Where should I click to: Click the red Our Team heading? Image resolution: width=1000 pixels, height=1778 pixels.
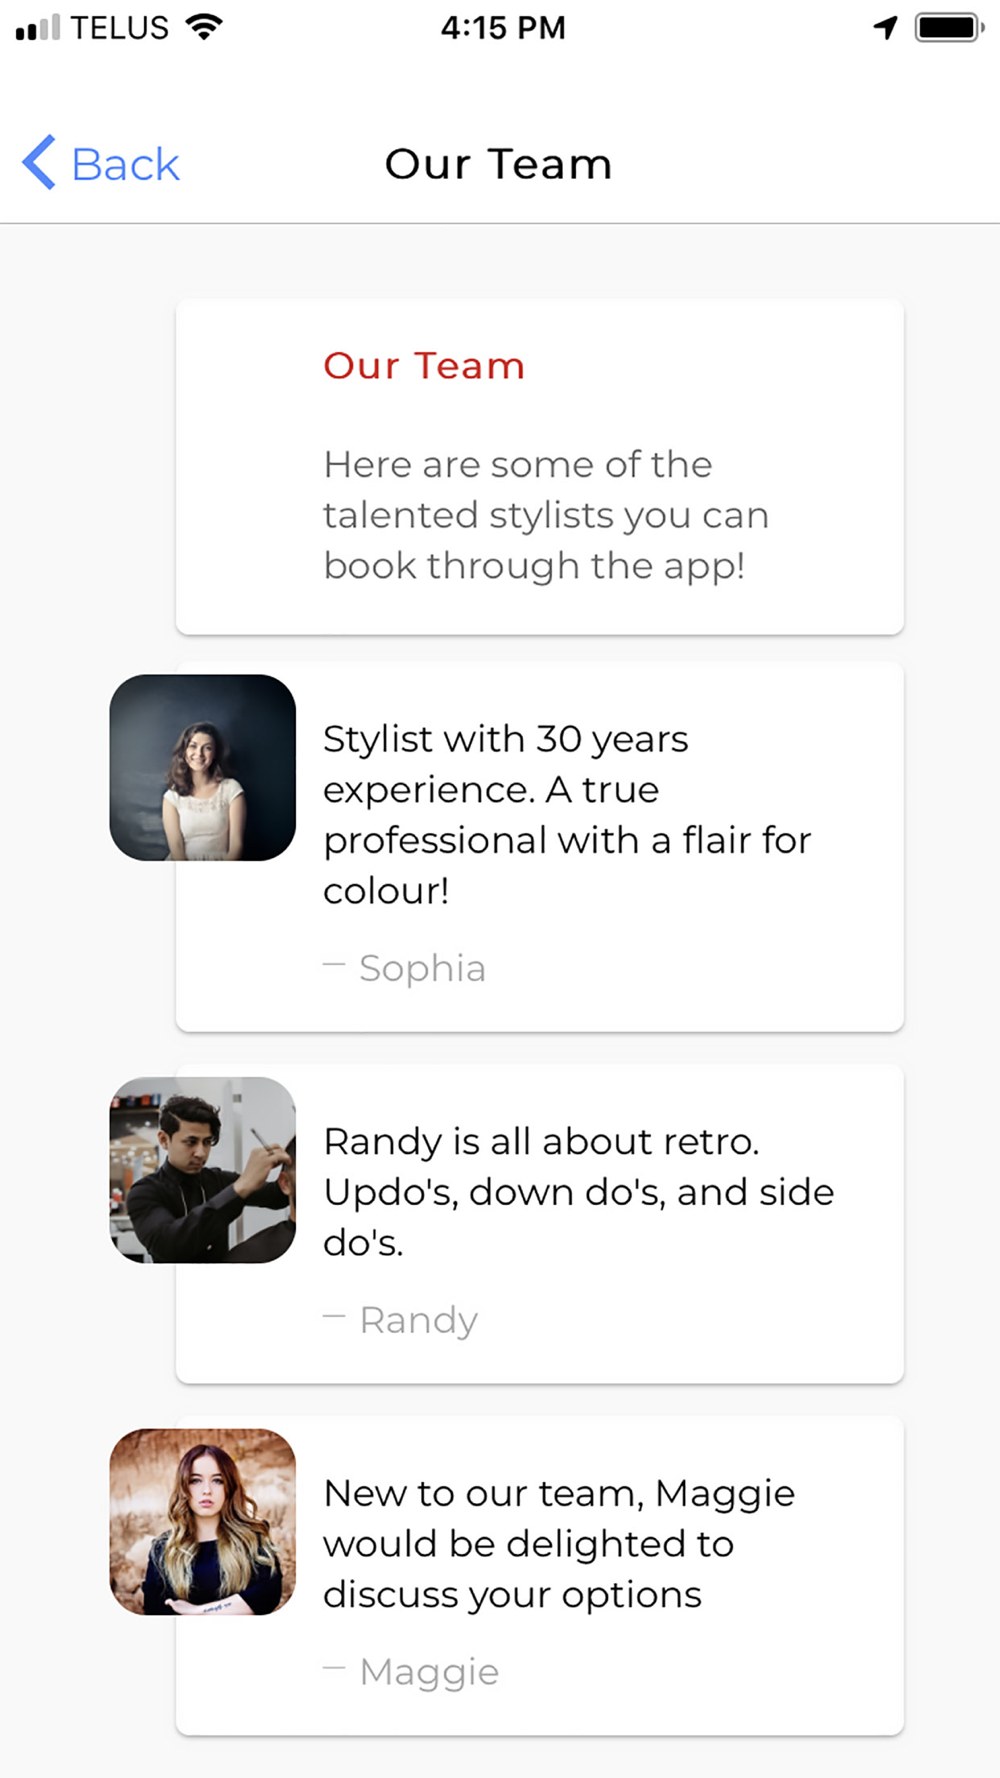tap(424, 365)
